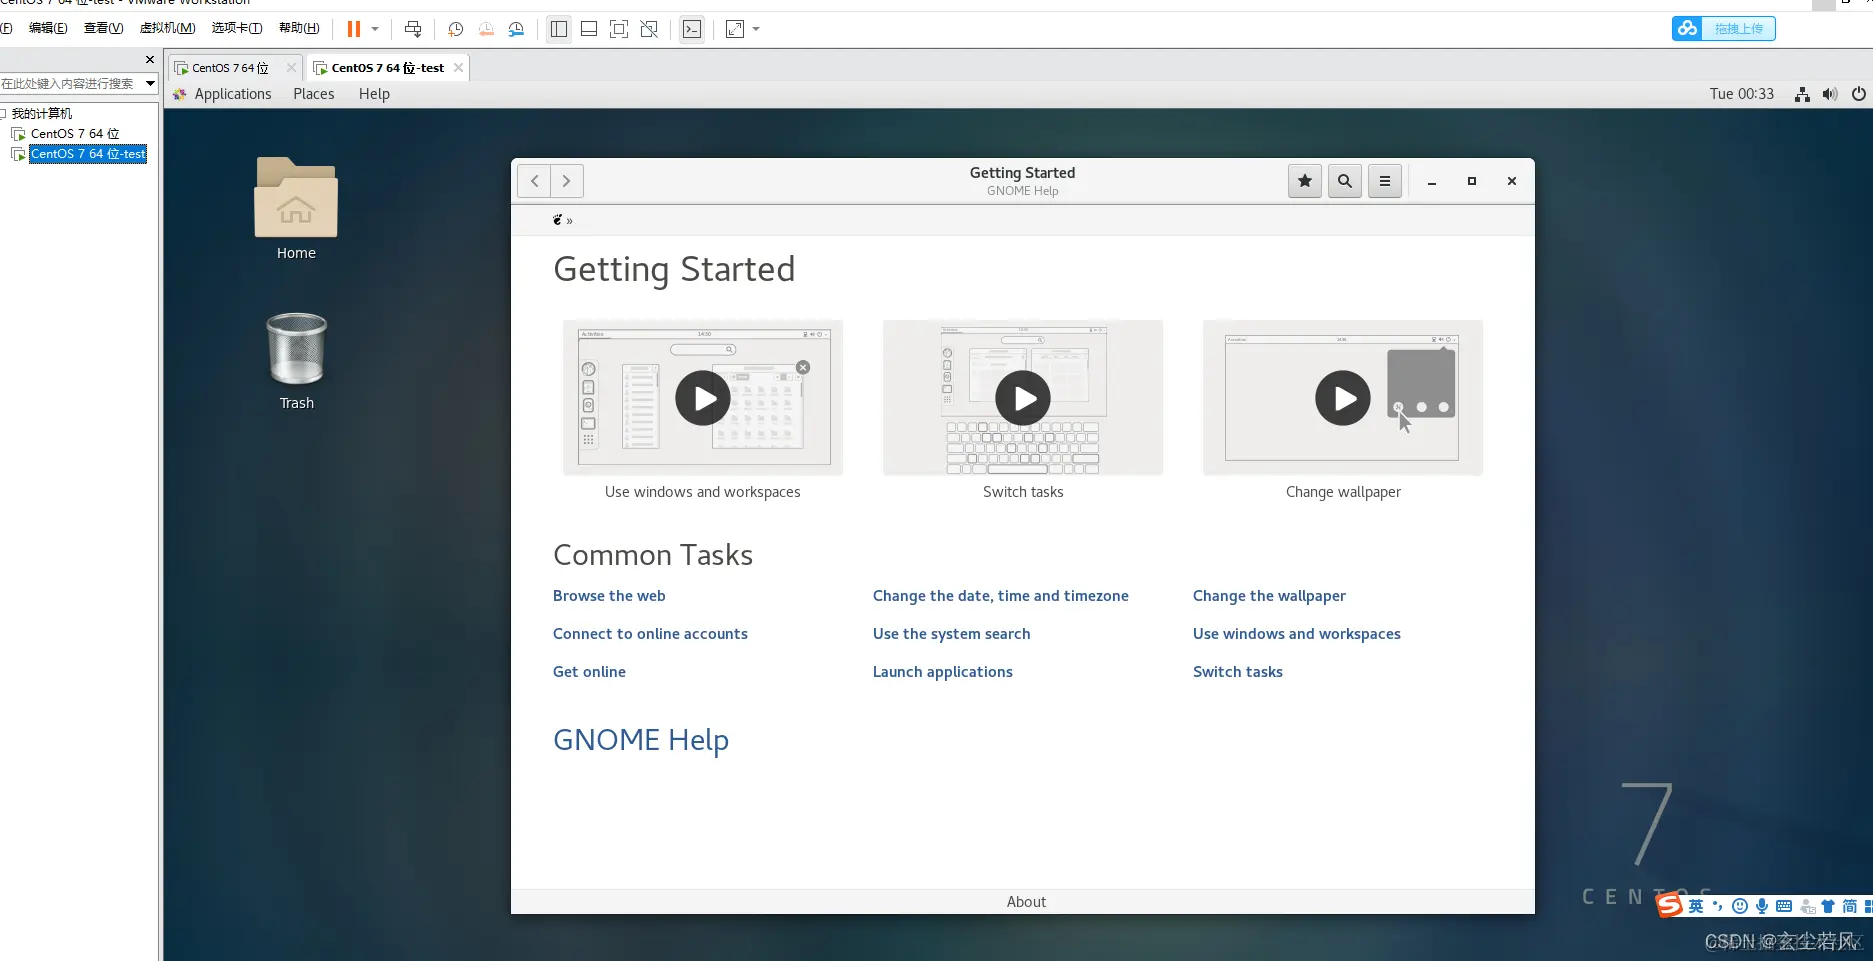Open Connect to online accounts link
Screen dimensions: 1873x961
tap(650, 634)
